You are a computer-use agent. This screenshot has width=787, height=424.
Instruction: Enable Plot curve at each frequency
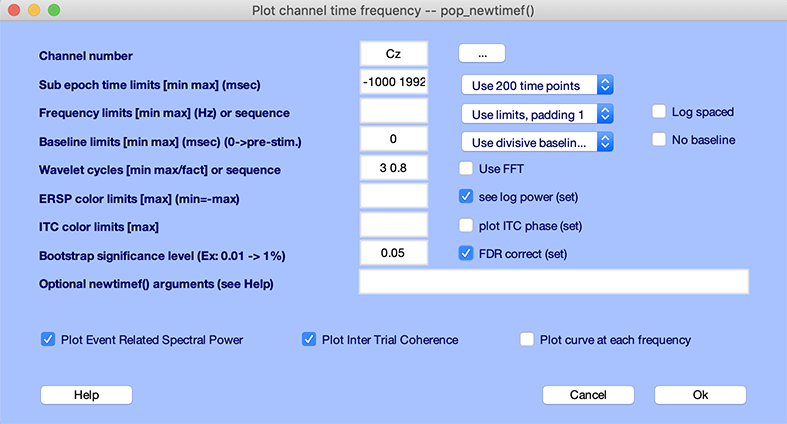tap(527, 340)
